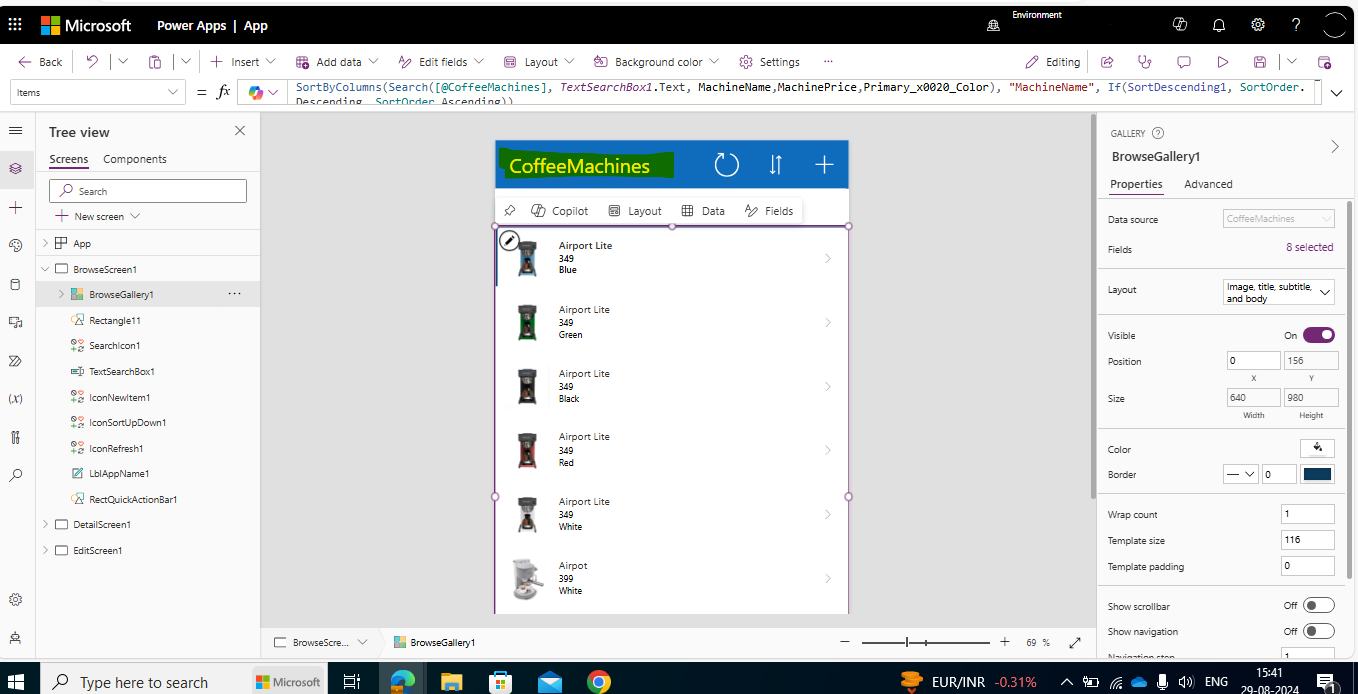The height and width of the screenshot is (694, 1358).
Task: Click the add new item plus icon in the app
Action: pyautogui.click(x=824, y=165)
